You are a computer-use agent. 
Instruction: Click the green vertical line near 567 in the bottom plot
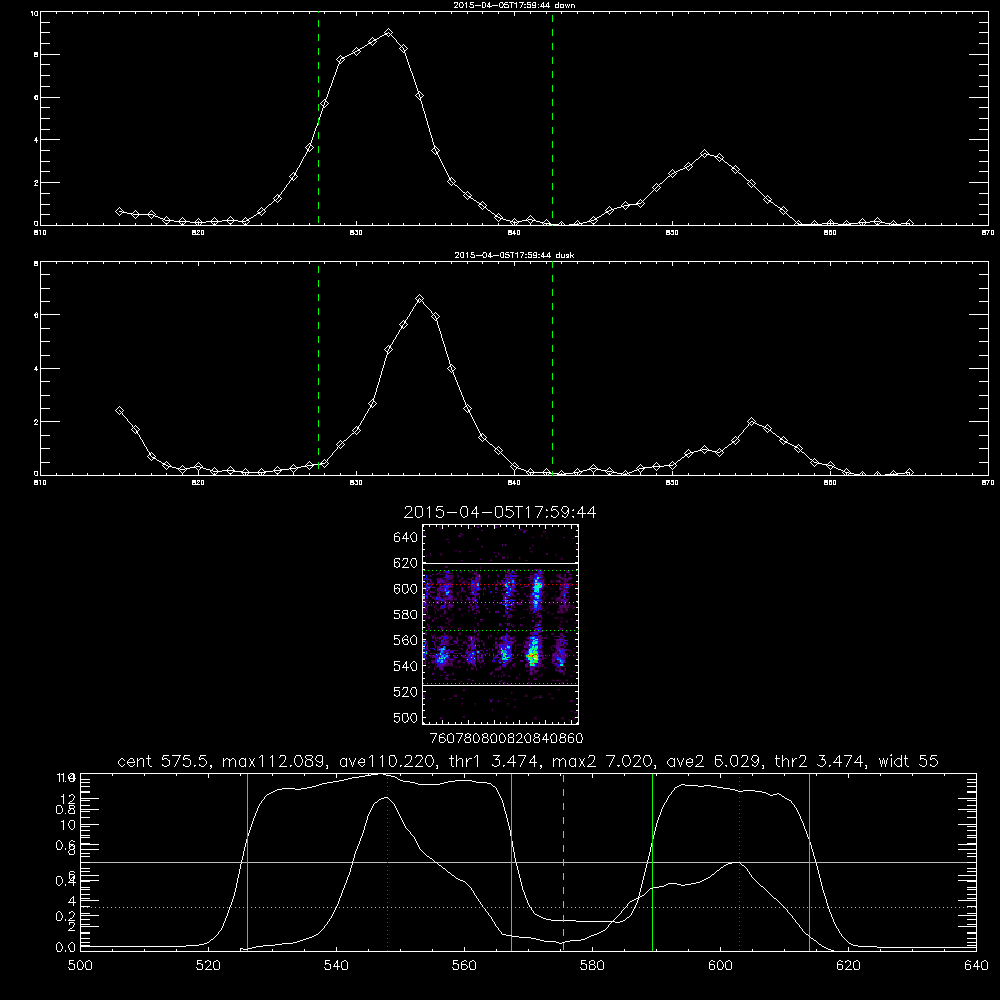pyautogui.click(x=511, y=862)
